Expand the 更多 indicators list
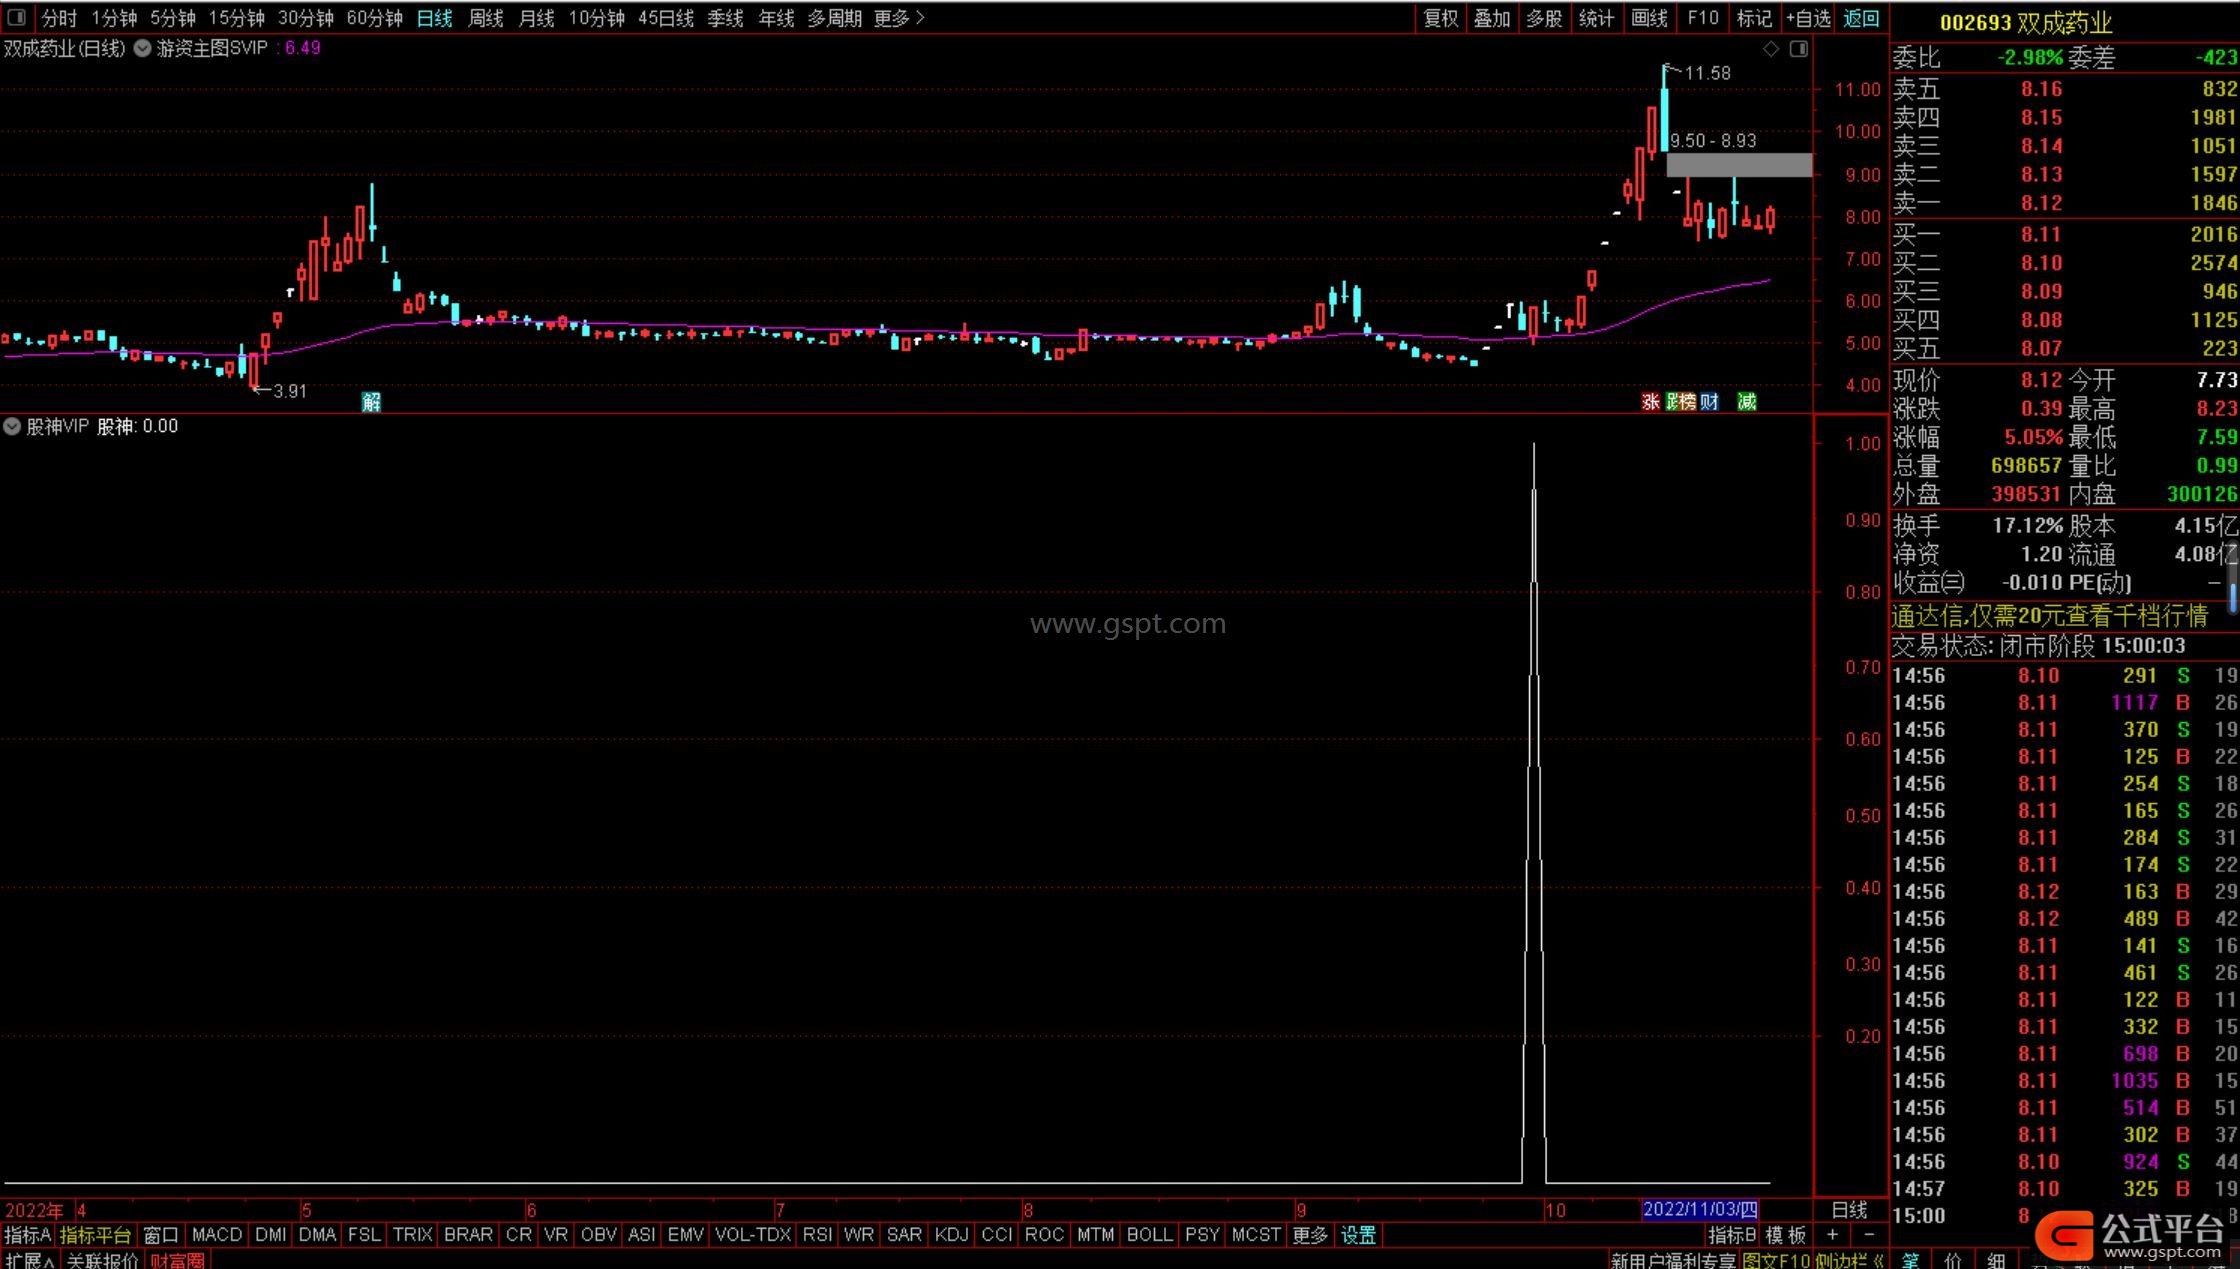 [x=1310, y=1235]
